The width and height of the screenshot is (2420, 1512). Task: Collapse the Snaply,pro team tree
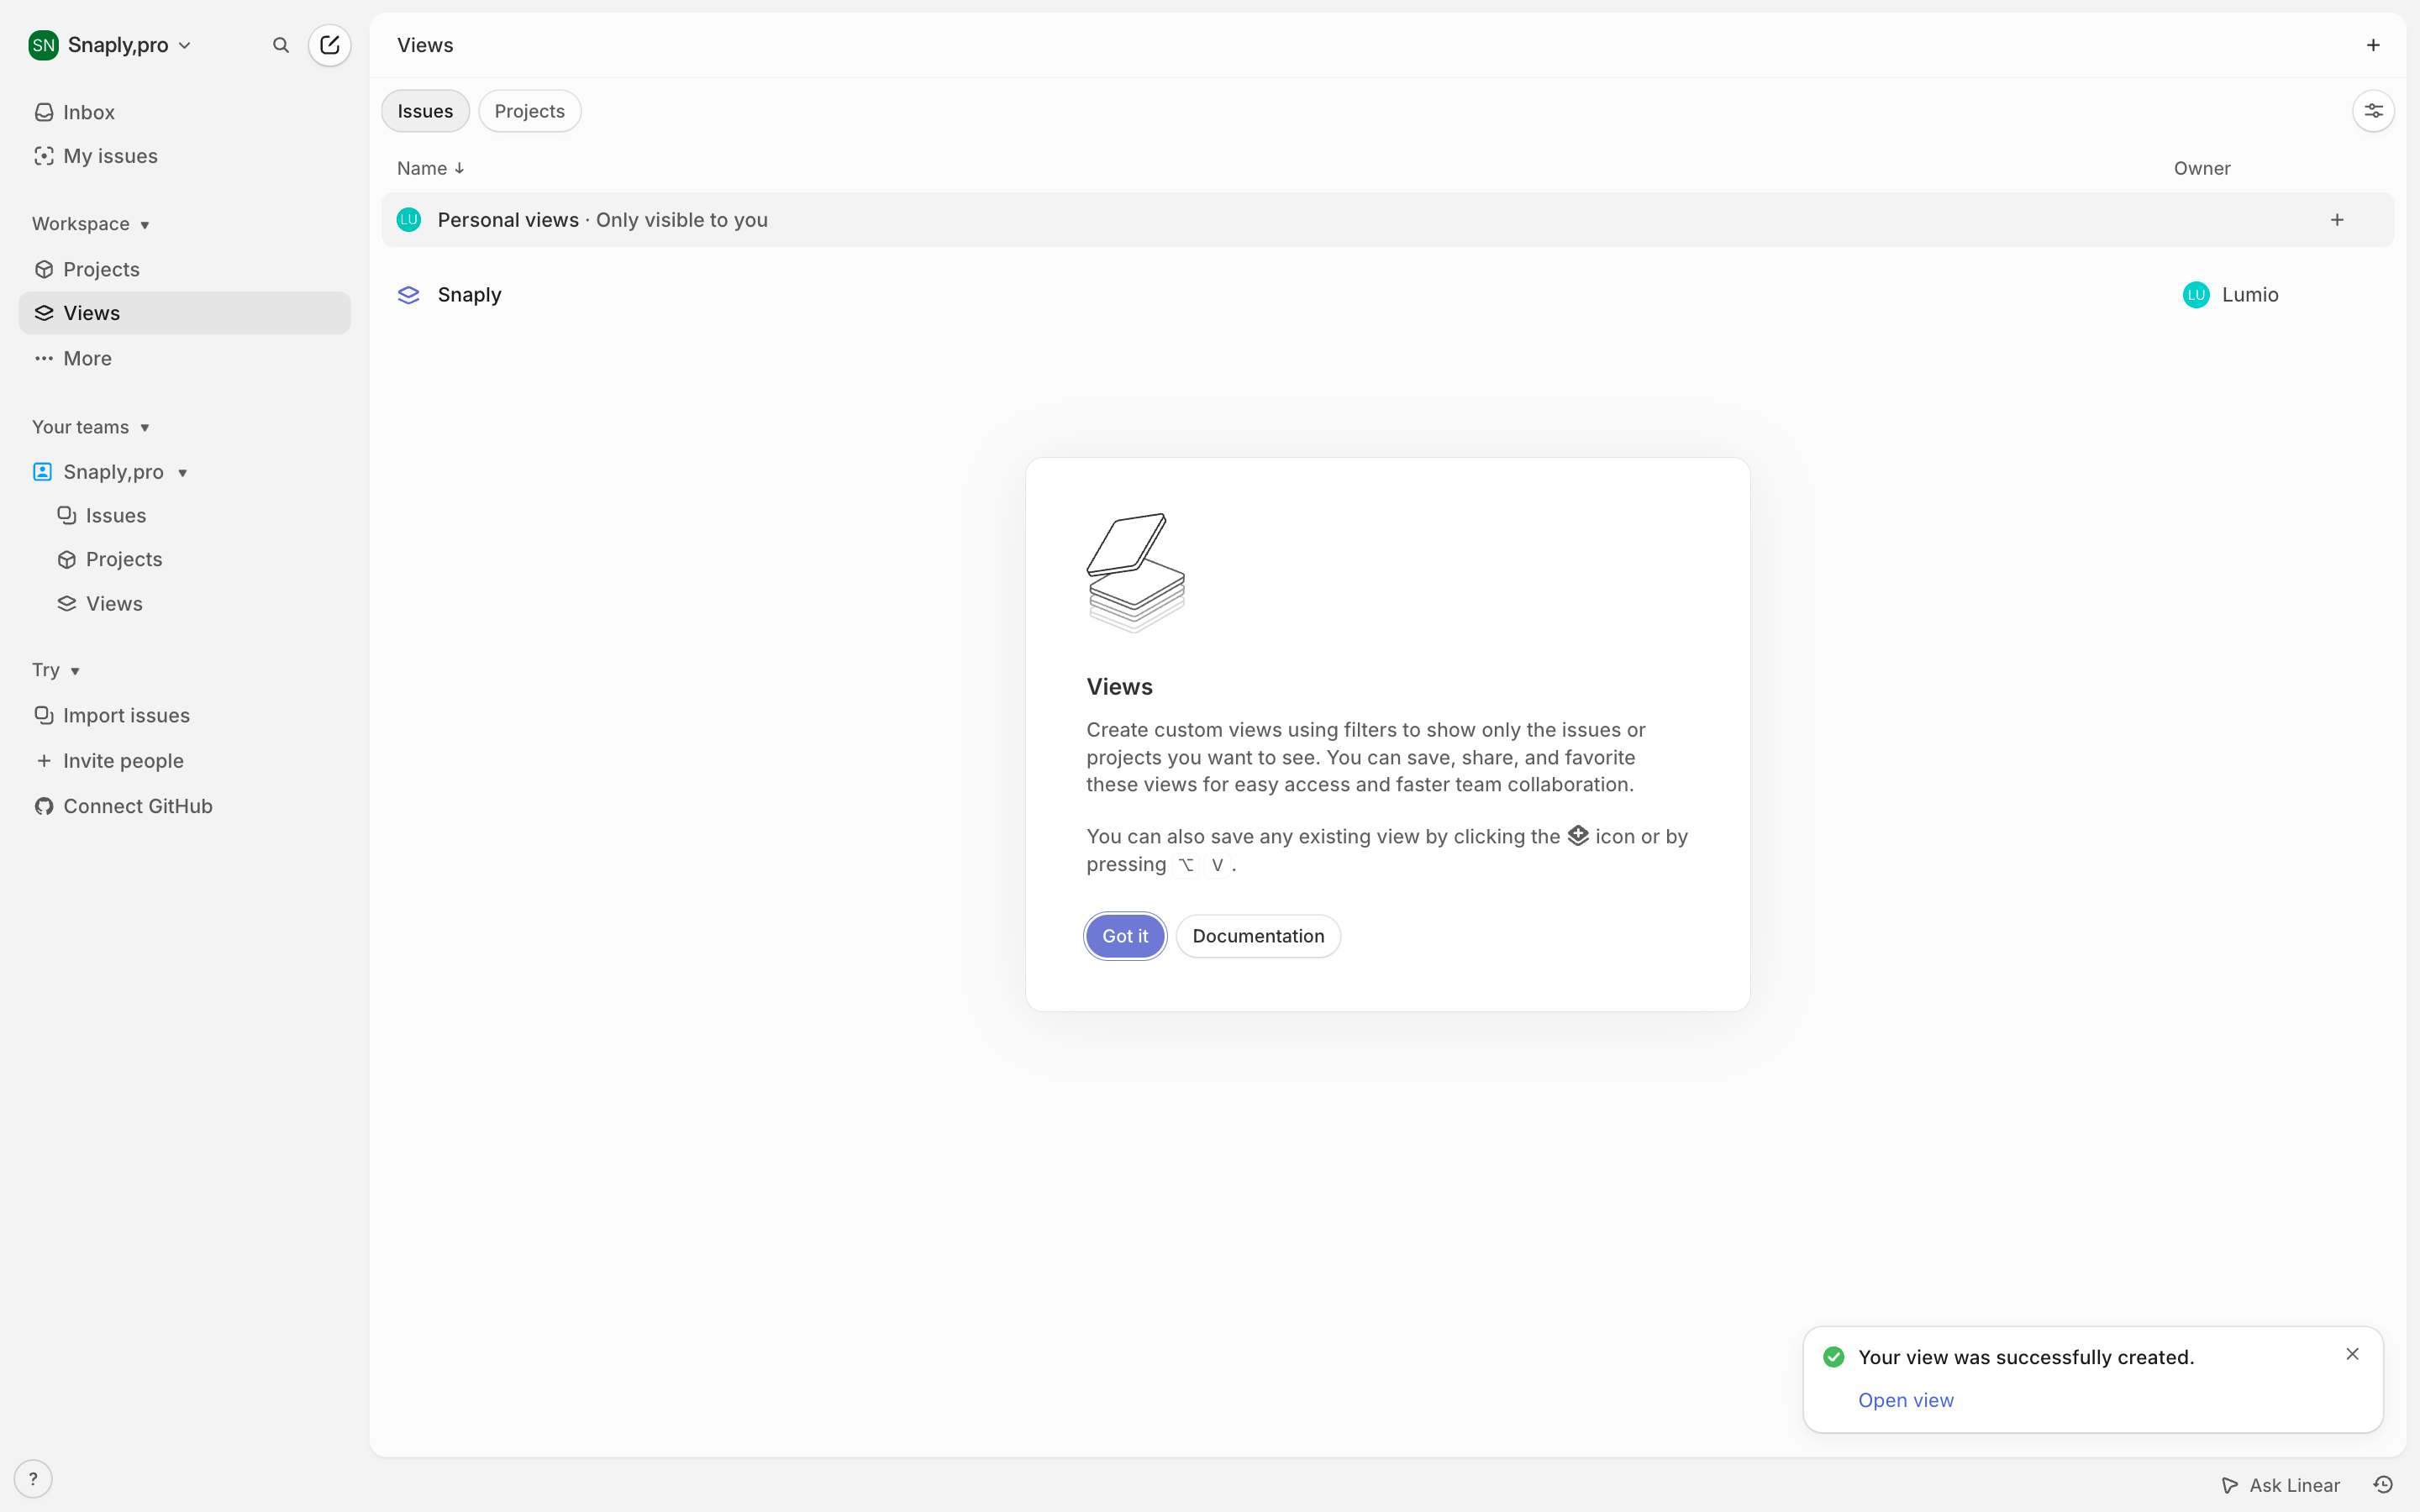coord(183,472)
